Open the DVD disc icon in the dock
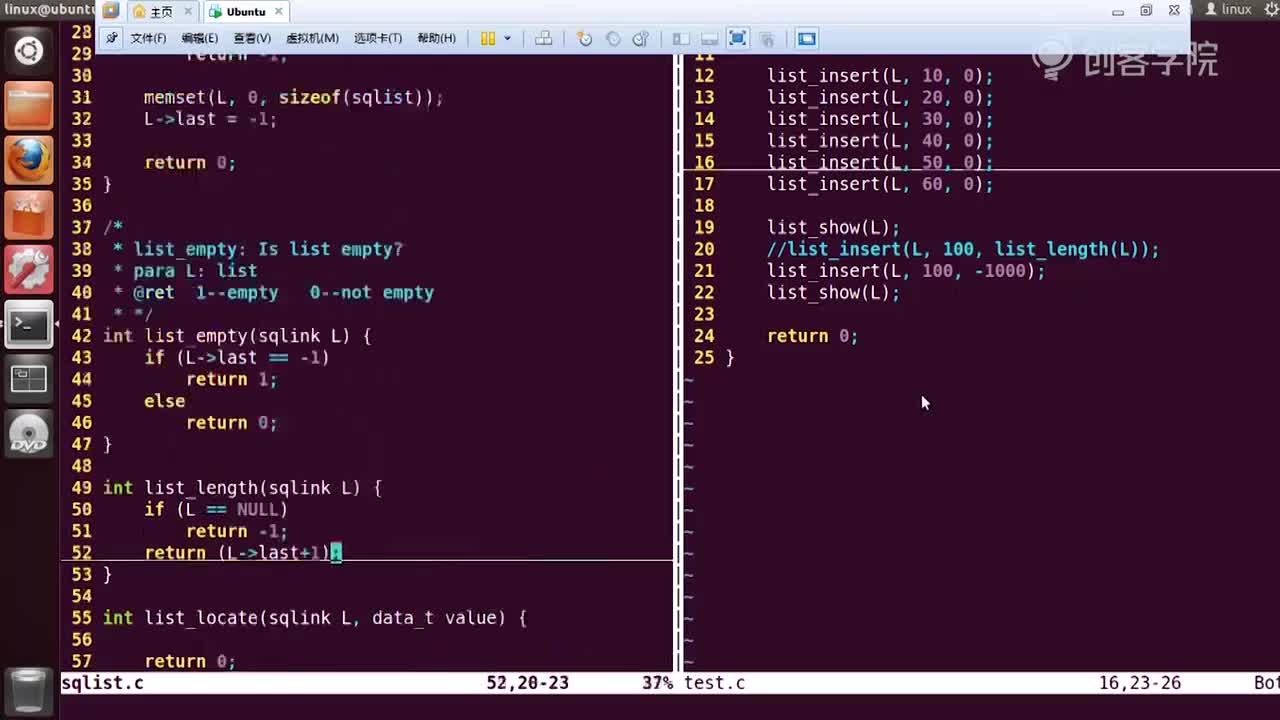 click(x=29, y=433)
